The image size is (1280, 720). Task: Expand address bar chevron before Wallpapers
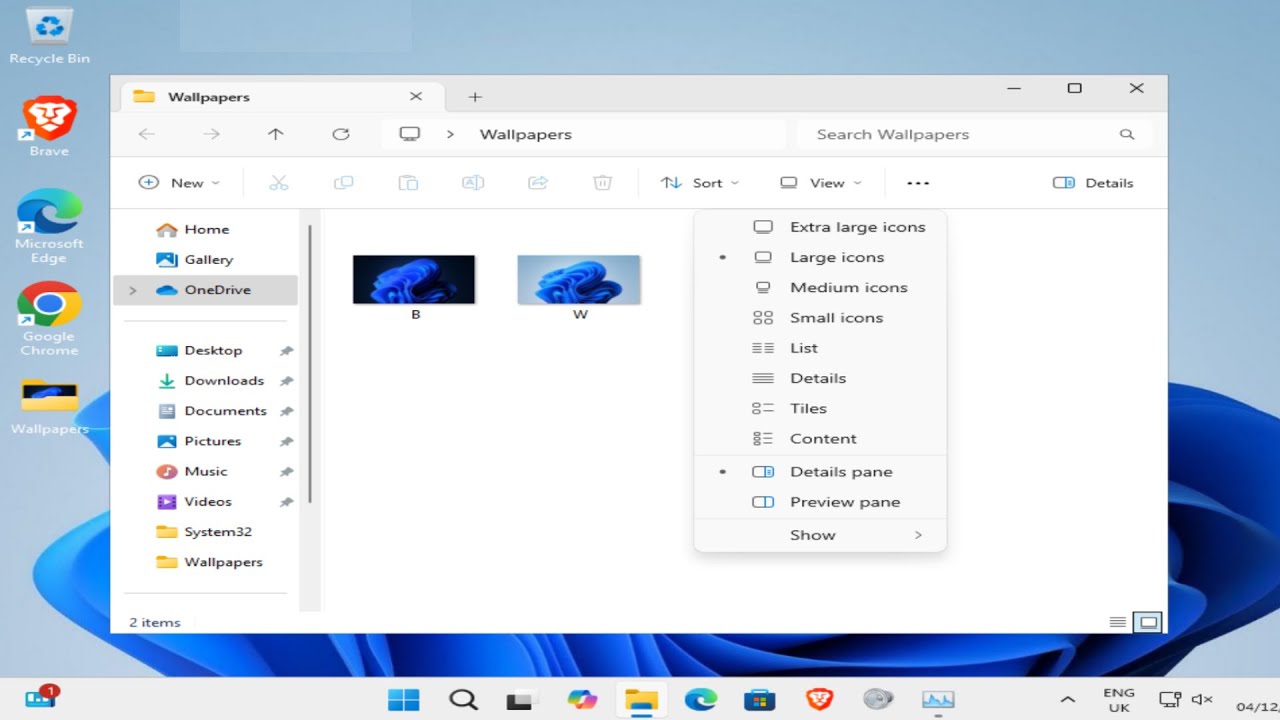click(450, 134)
